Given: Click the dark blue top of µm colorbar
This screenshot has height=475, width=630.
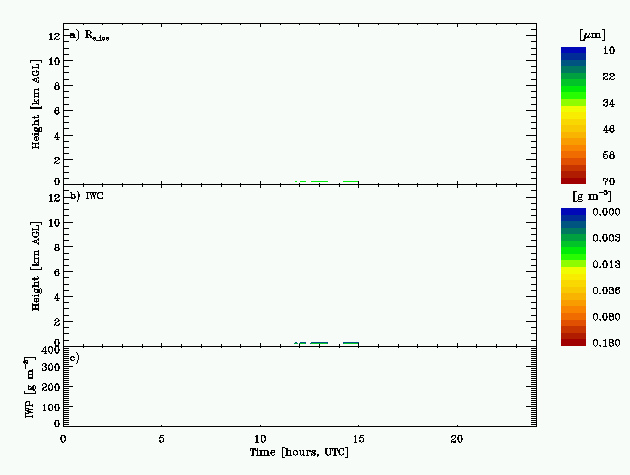Looking at the screenshot, I should 573,50.
